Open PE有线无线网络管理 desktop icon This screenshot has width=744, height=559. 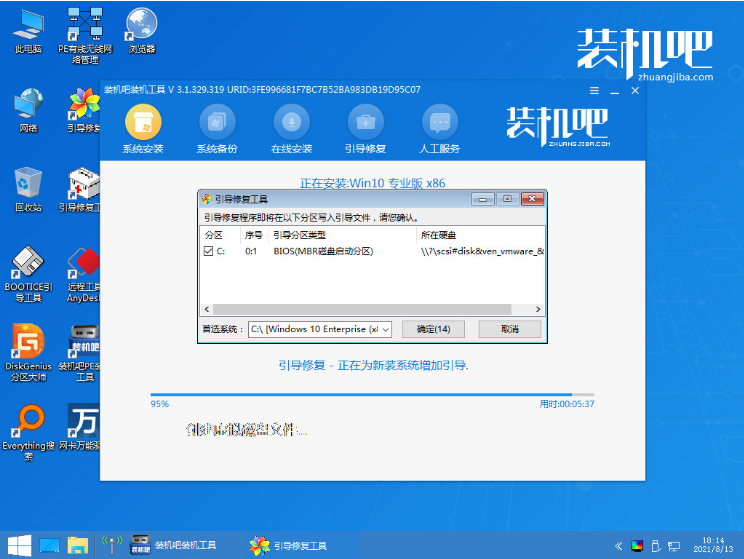coord(85,36)
